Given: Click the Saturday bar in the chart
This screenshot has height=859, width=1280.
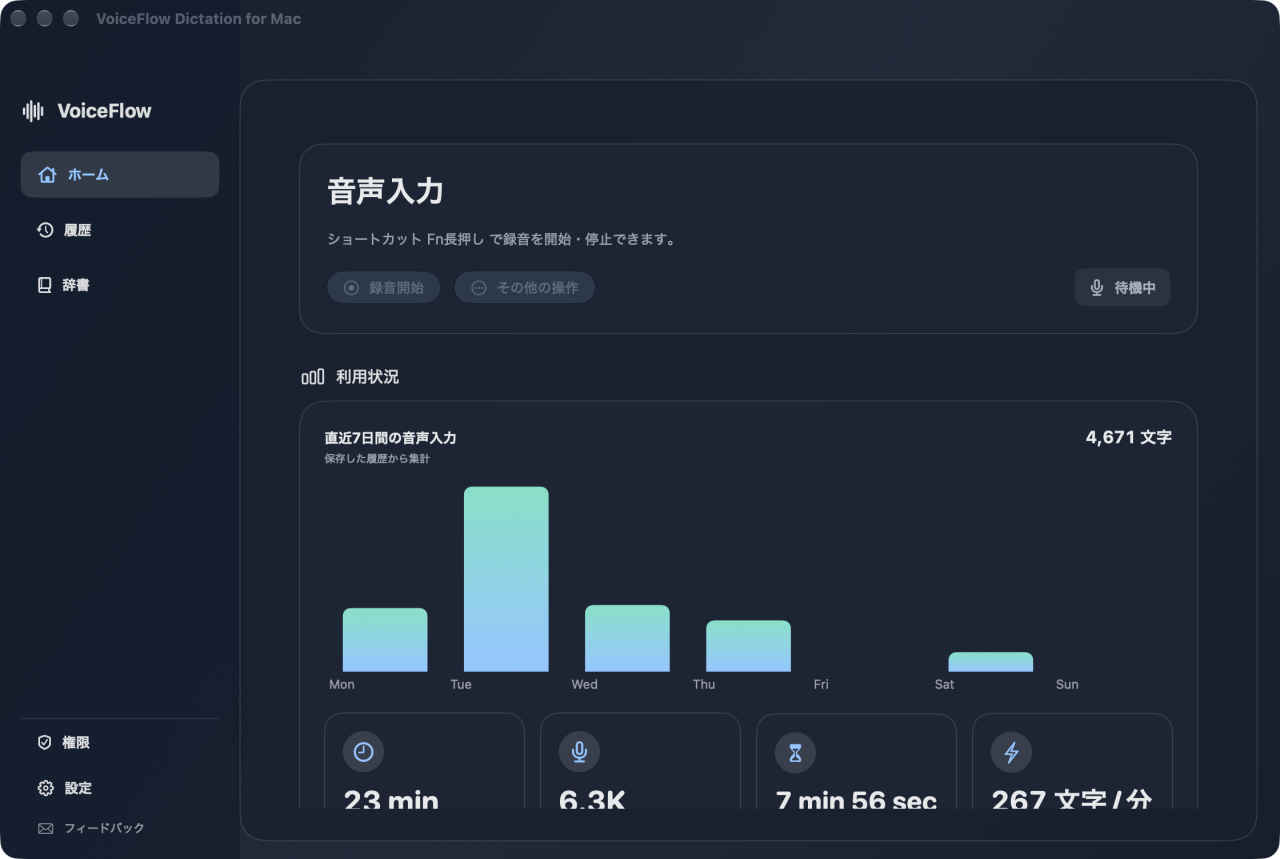Looking at the screenshot, I should (990, 662).
